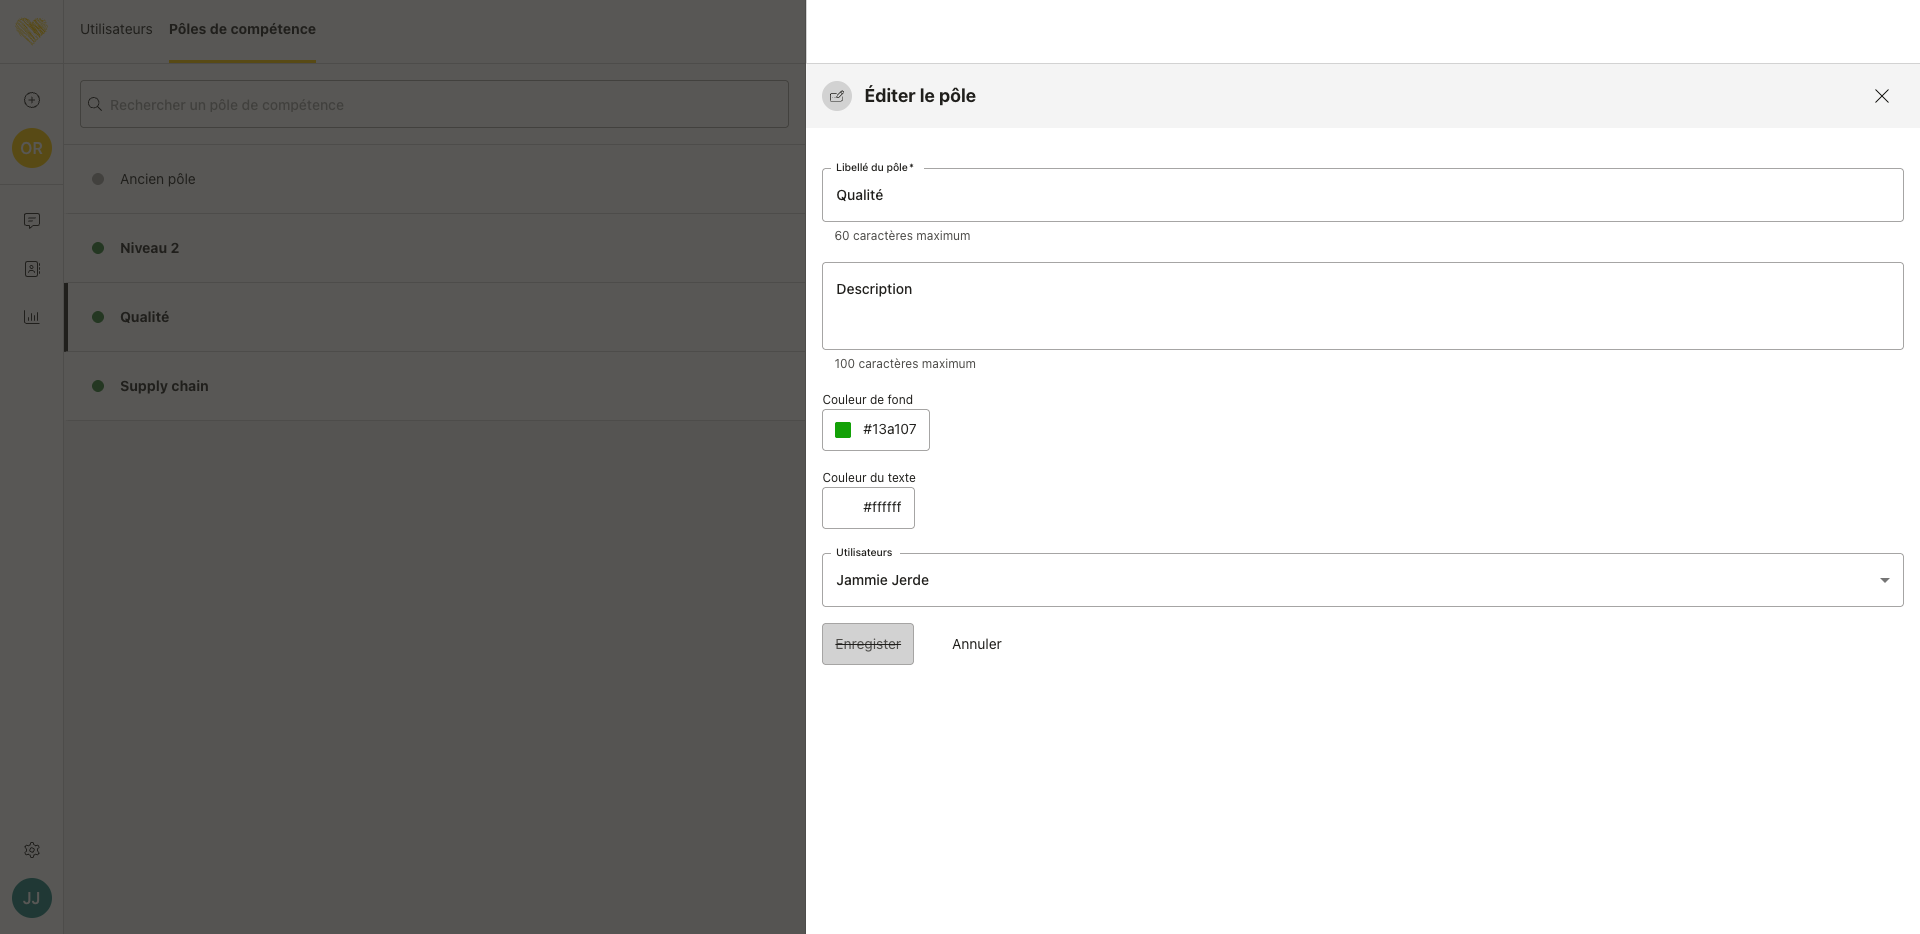Open the contacts address book icon
This screenshot has width=1920, height=934.
pos(32,269)
